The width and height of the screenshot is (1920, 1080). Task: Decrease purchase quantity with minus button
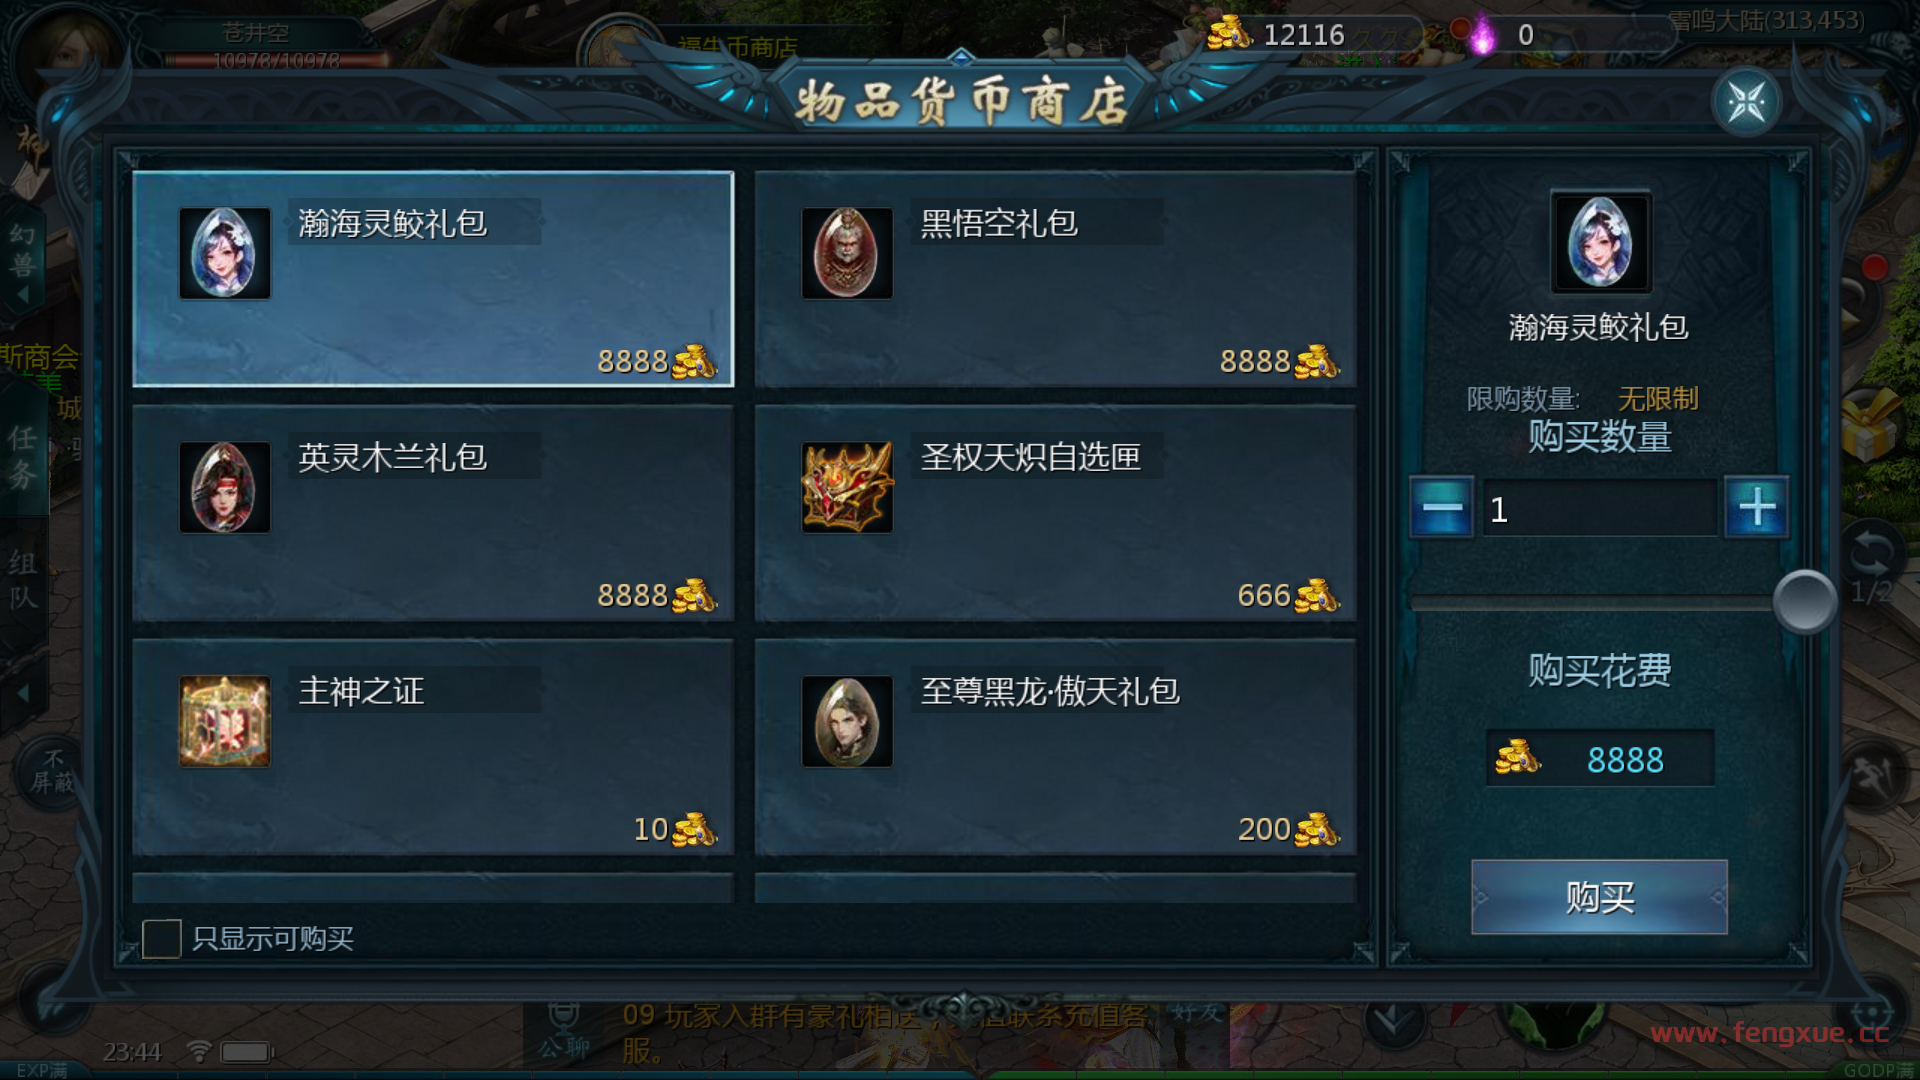pyautogui.click(x=1441, y=508)
